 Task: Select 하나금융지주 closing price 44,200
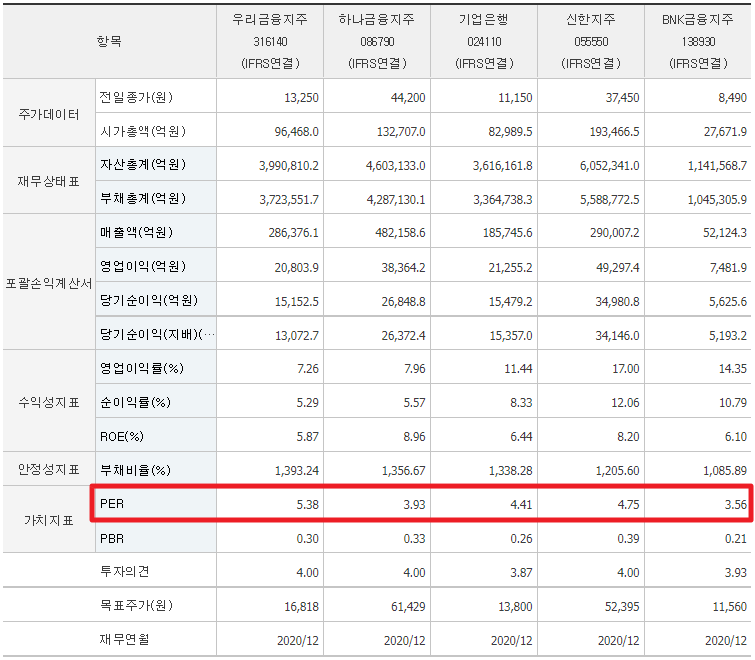click(408, 98)
